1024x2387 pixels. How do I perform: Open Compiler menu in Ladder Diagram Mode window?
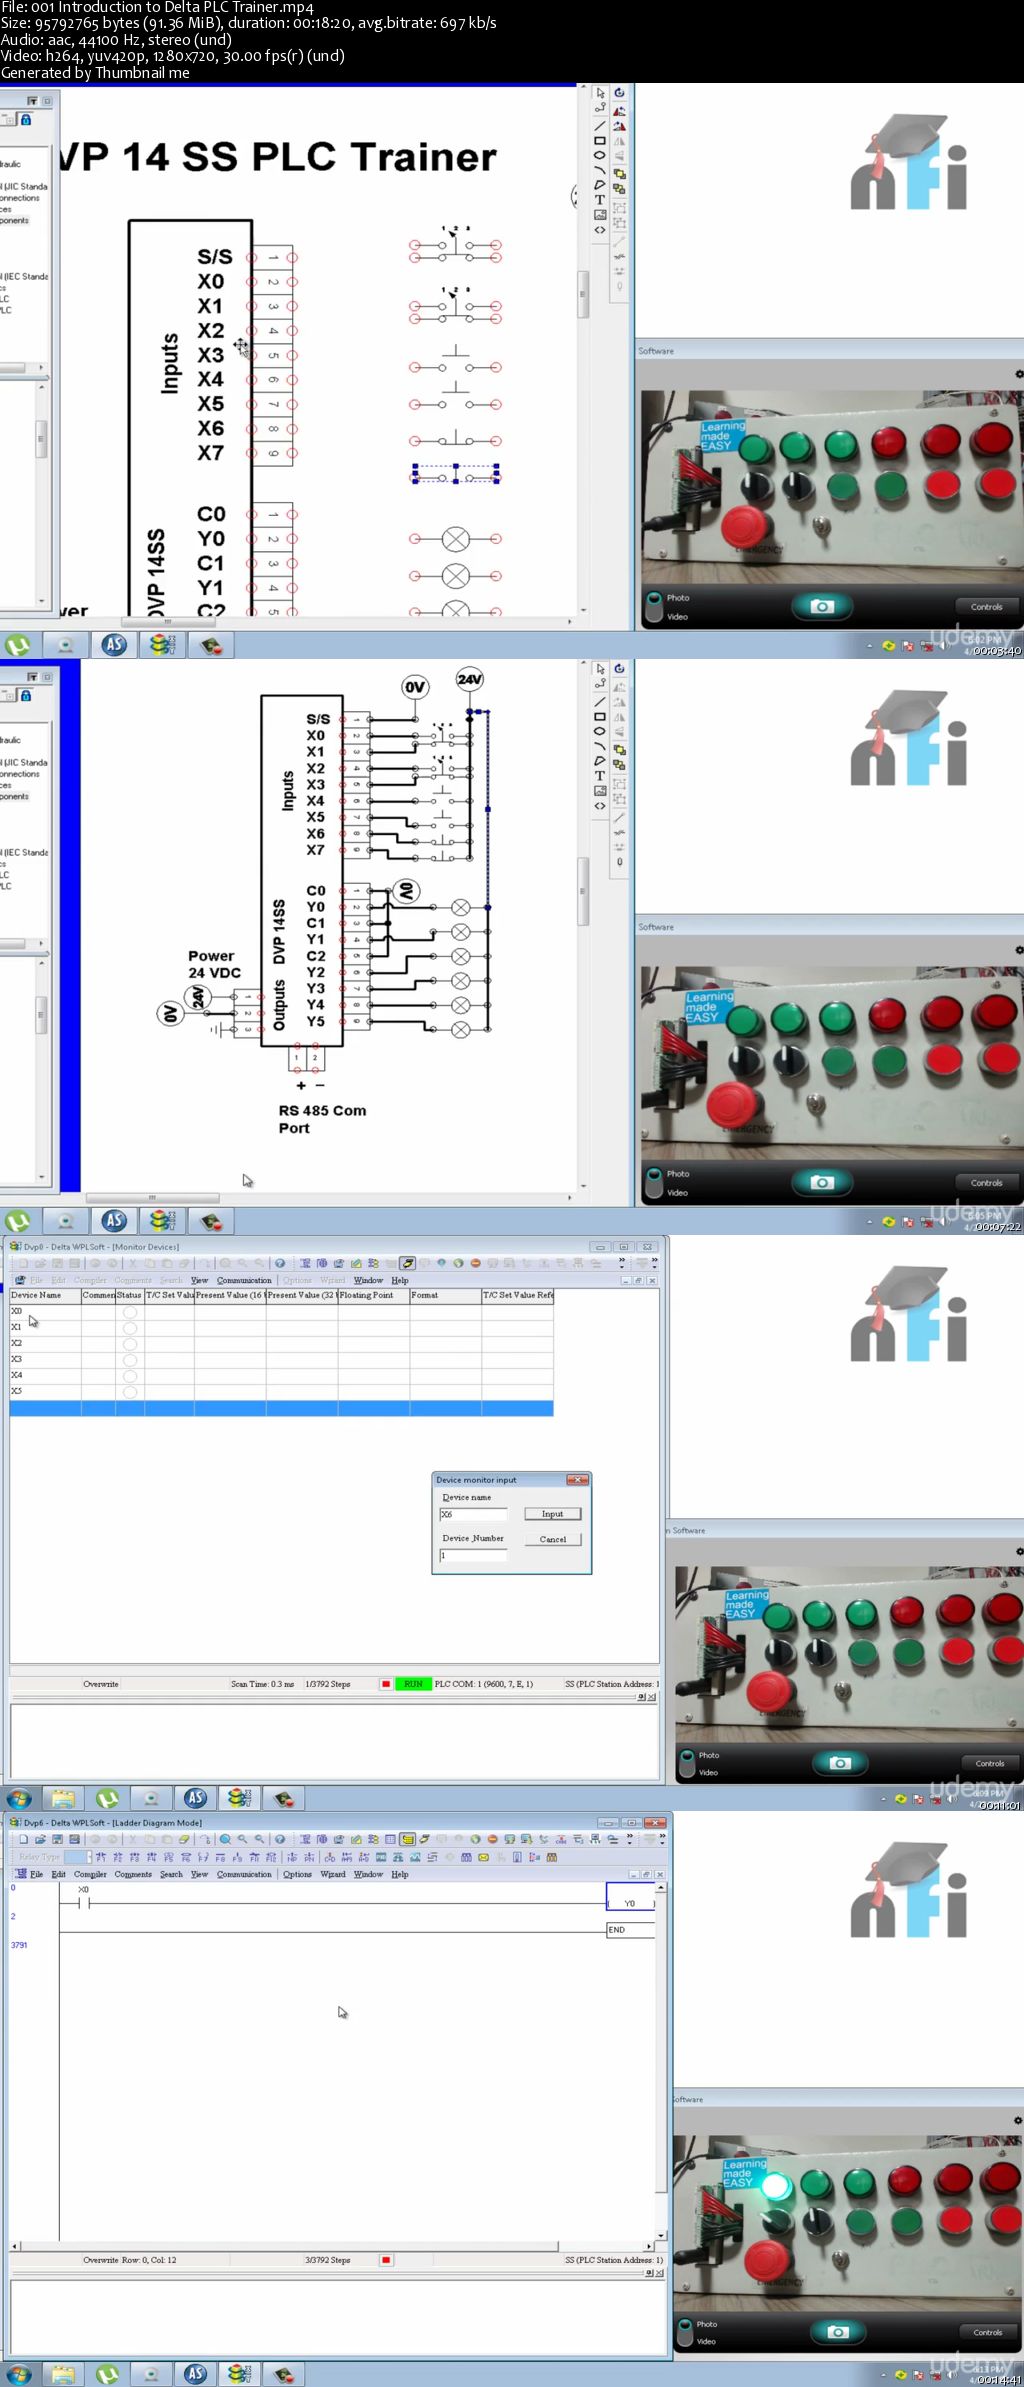tap(90, 1874)
